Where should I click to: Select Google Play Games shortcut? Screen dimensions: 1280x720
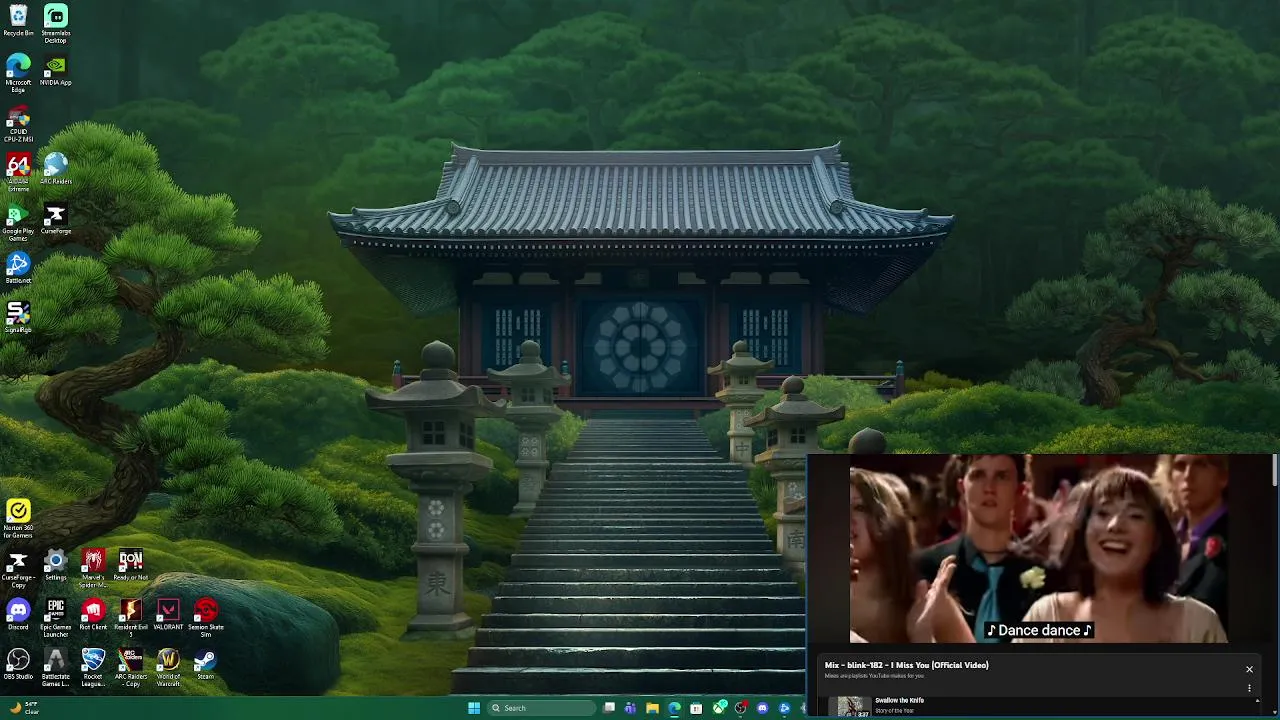click(x=18, y=222)
